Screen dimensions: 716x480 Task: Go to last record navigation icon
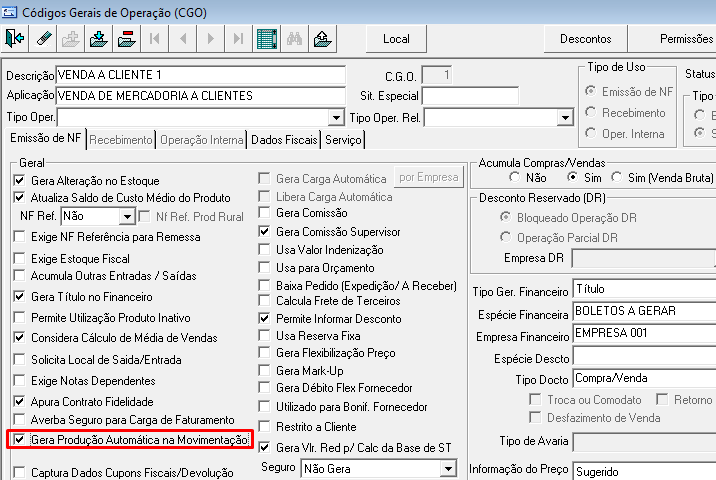coord(238,39)
